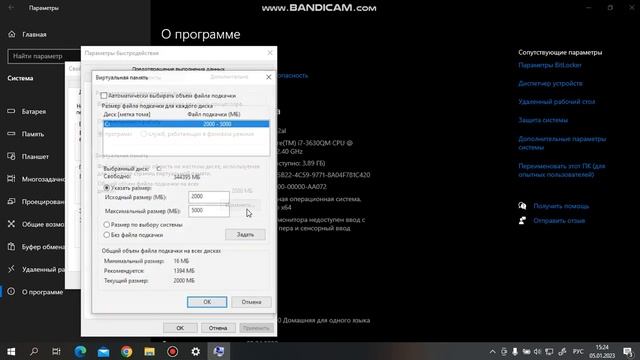Click the Settings back arrow

(x=11, y=8)
